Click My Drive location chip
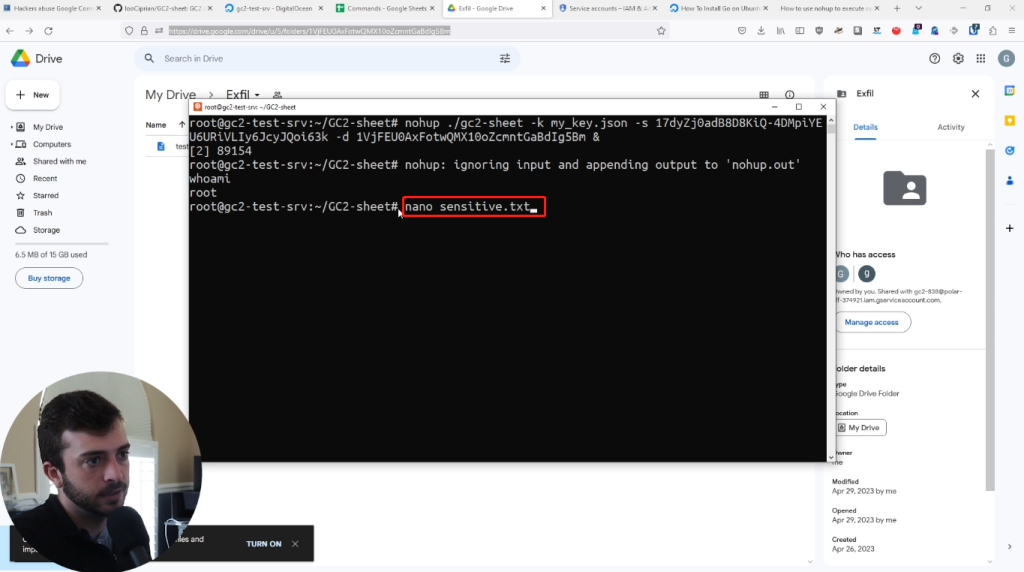This screenshot has width=1024, height=572. (x=861, y=428)
